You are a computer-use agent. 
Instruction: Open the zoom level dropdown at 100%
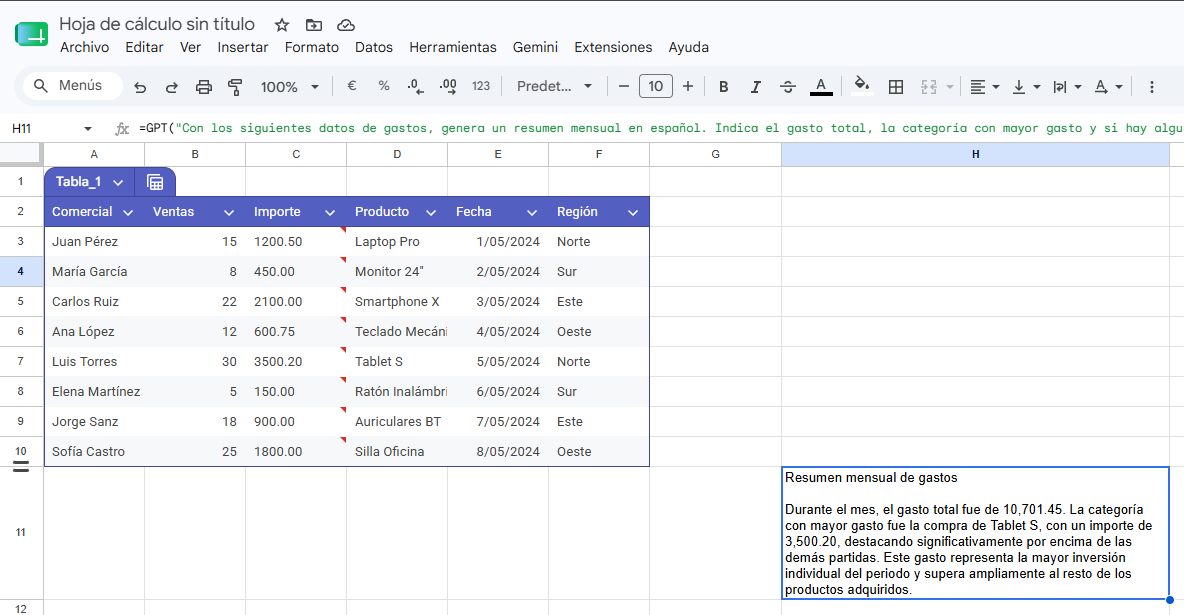pos(290,87)
